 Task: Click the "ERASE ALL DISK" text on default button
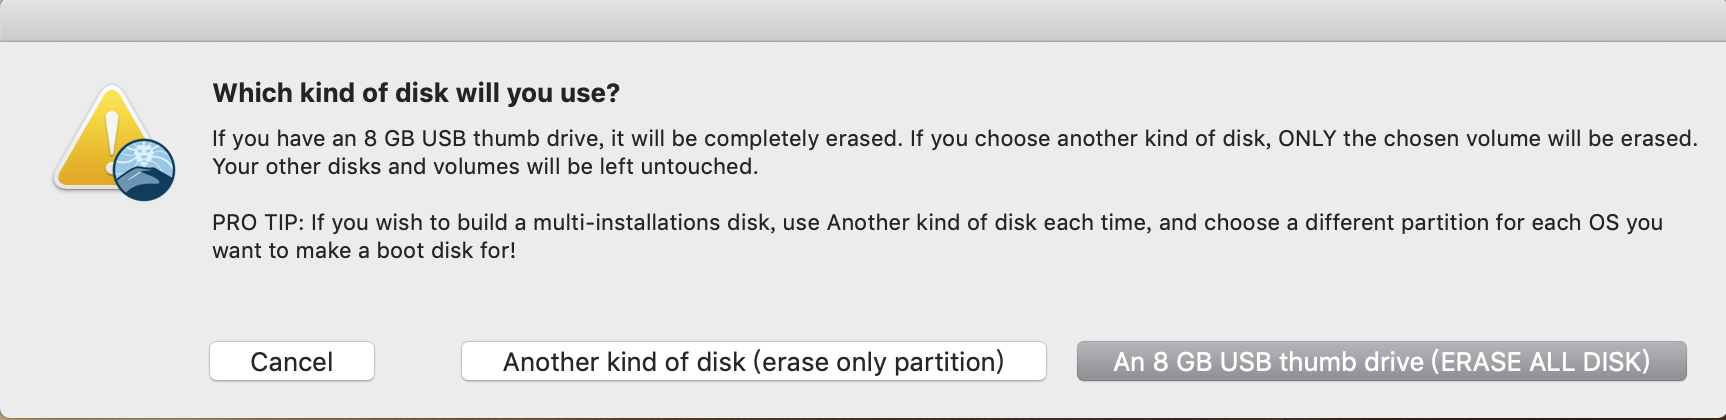[1540, 361]
